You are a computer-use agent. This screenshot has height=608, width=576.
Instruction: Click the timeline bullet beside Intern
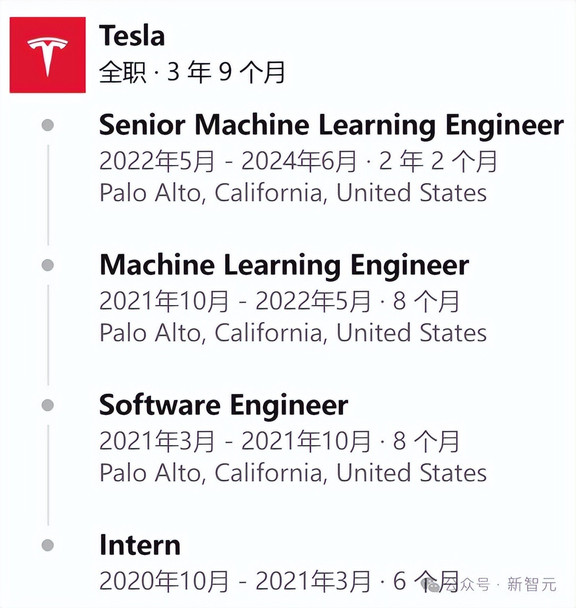point(48,545)
